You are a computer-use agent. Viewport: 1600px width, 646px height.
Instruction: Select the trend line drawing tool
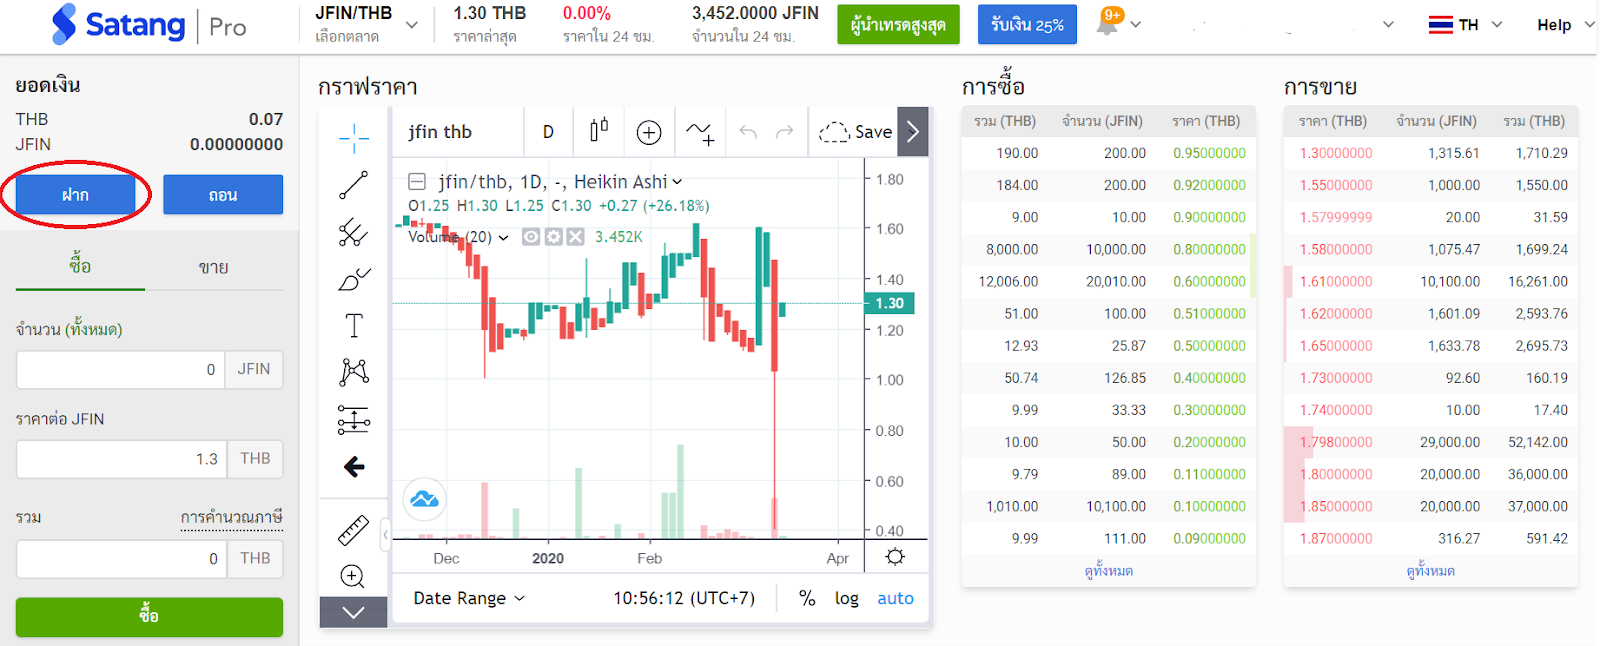point(353,185)
